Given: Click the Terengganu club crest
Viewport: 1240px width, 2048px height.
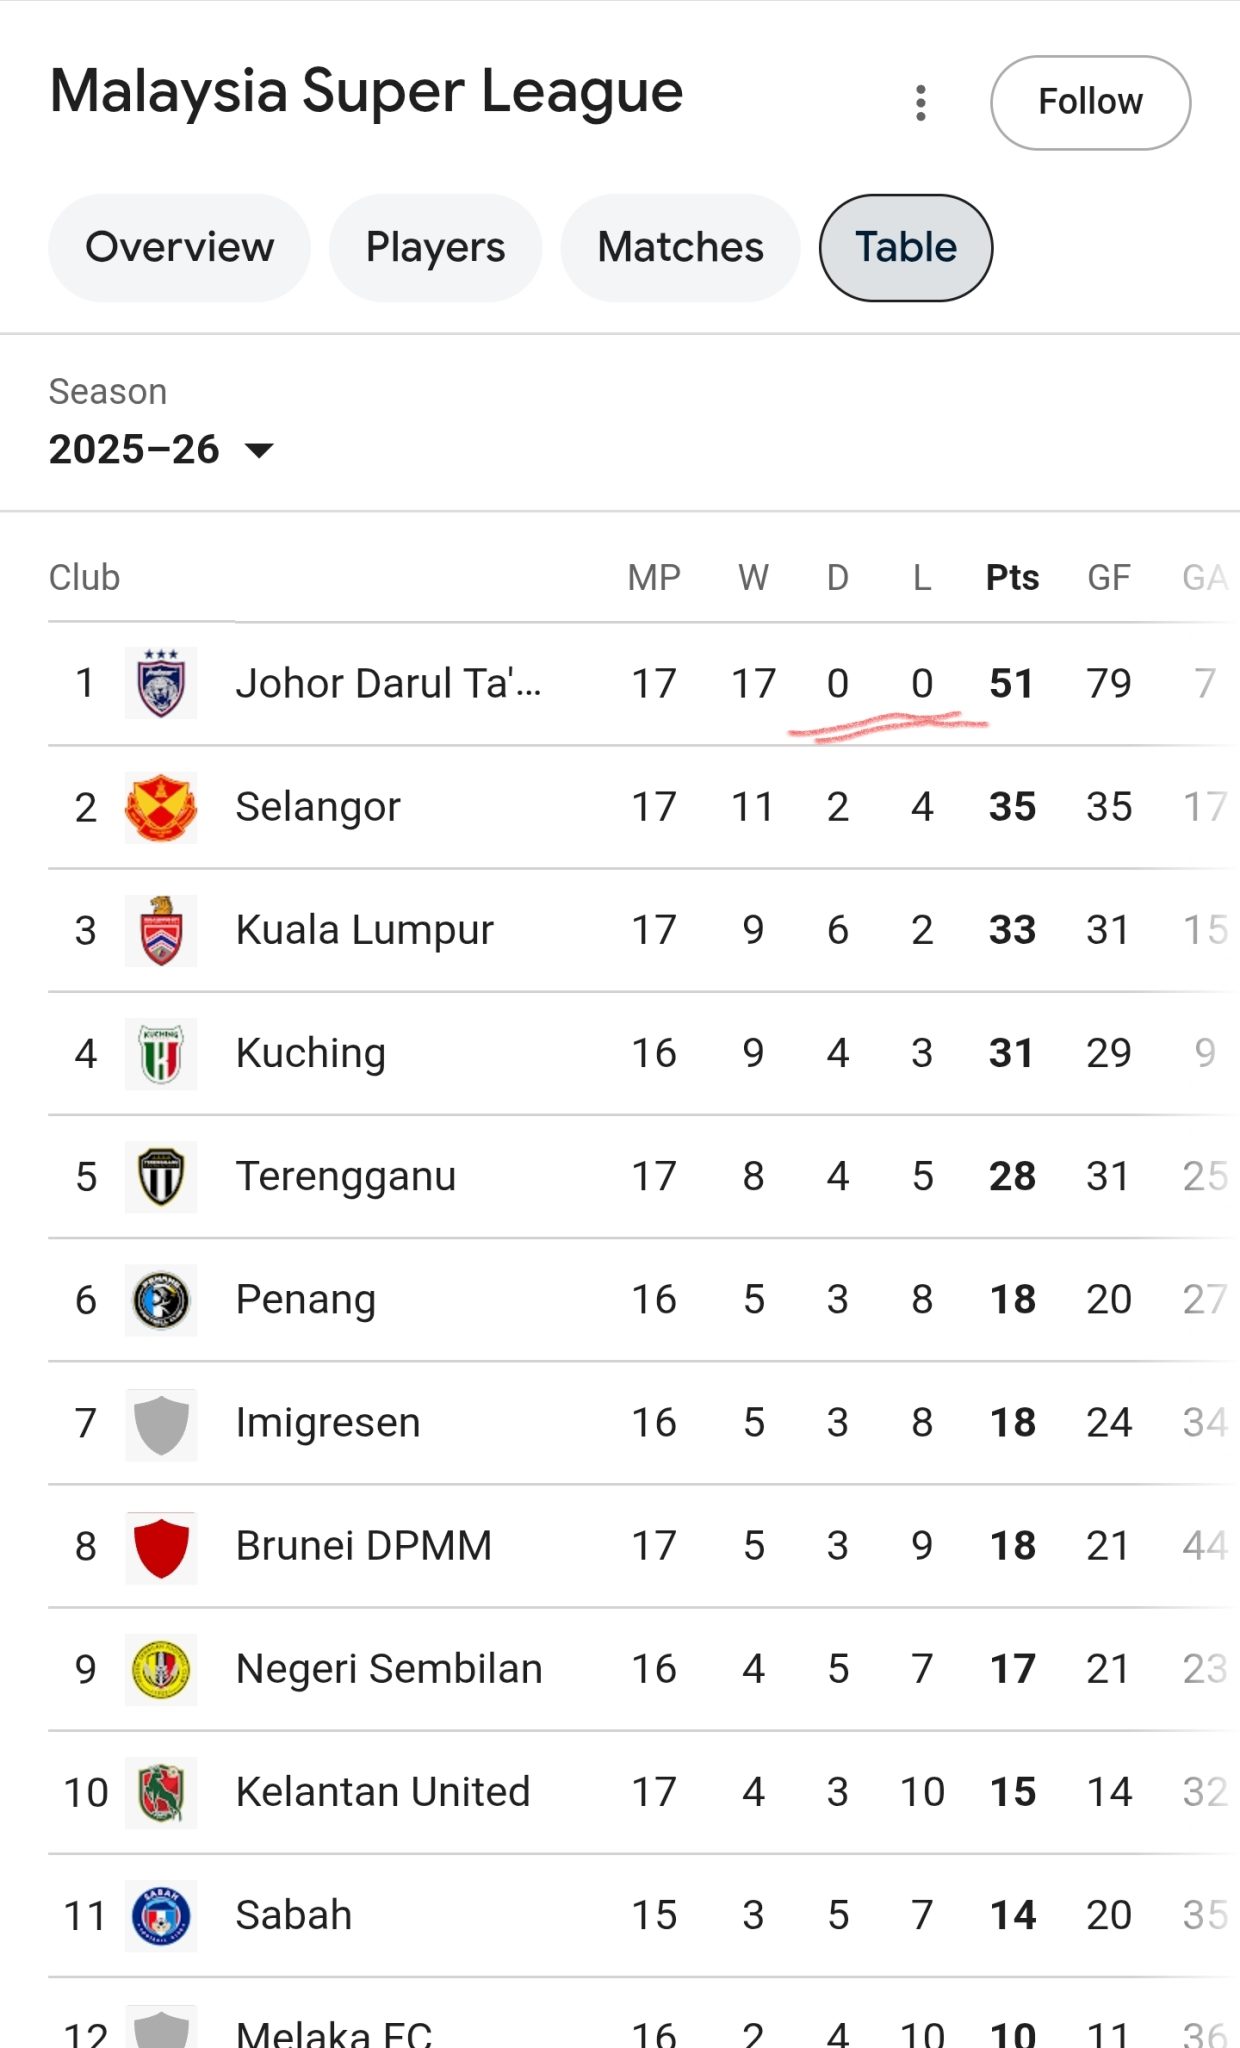Looking at the screenshot, I should (161, 1177).
